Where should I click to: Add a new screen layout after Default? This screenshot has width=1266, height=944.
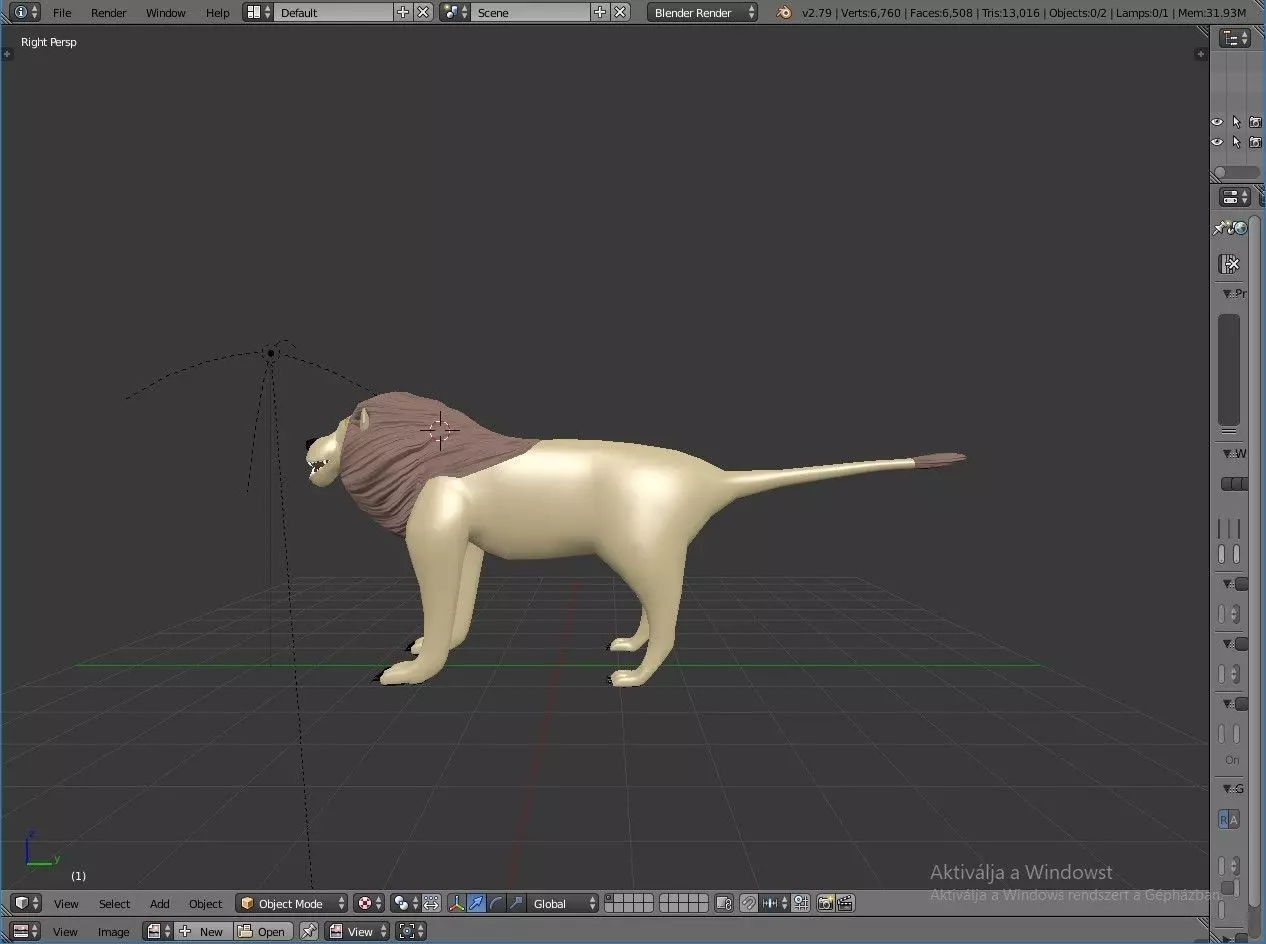(x=403, y=12)
